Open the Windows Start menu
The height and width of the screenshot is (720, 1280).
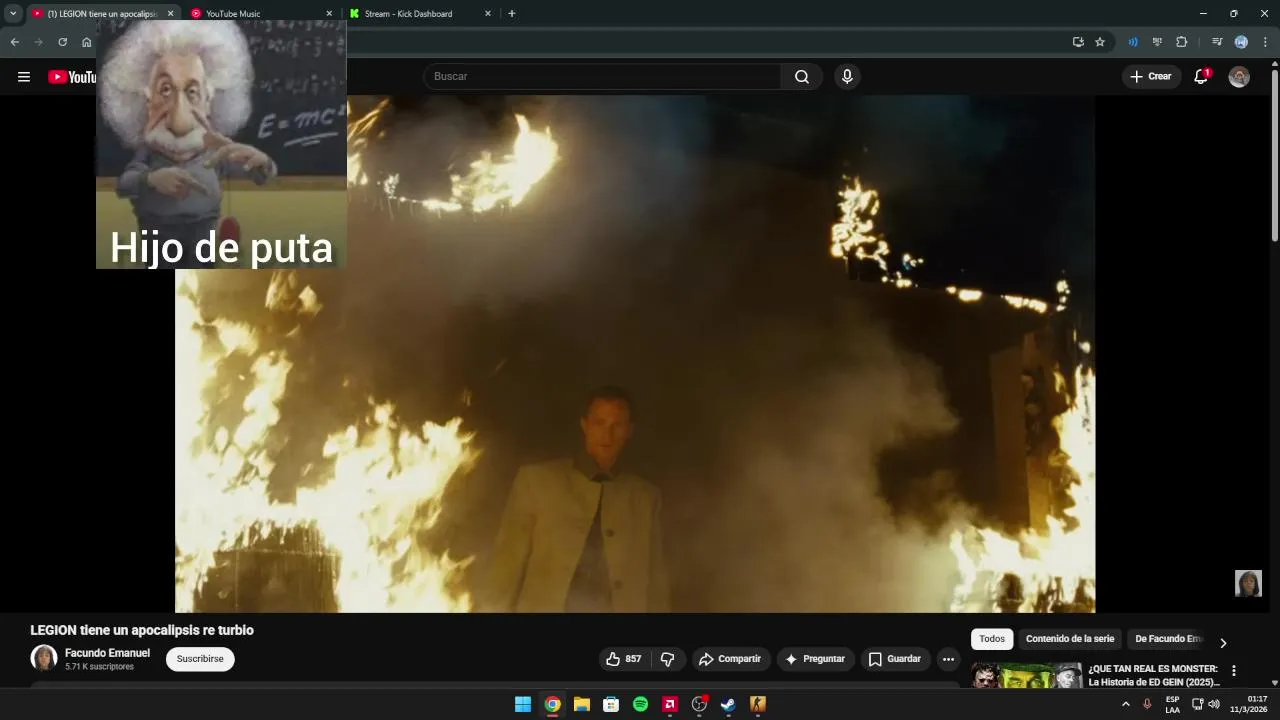[x=523, y=704]
